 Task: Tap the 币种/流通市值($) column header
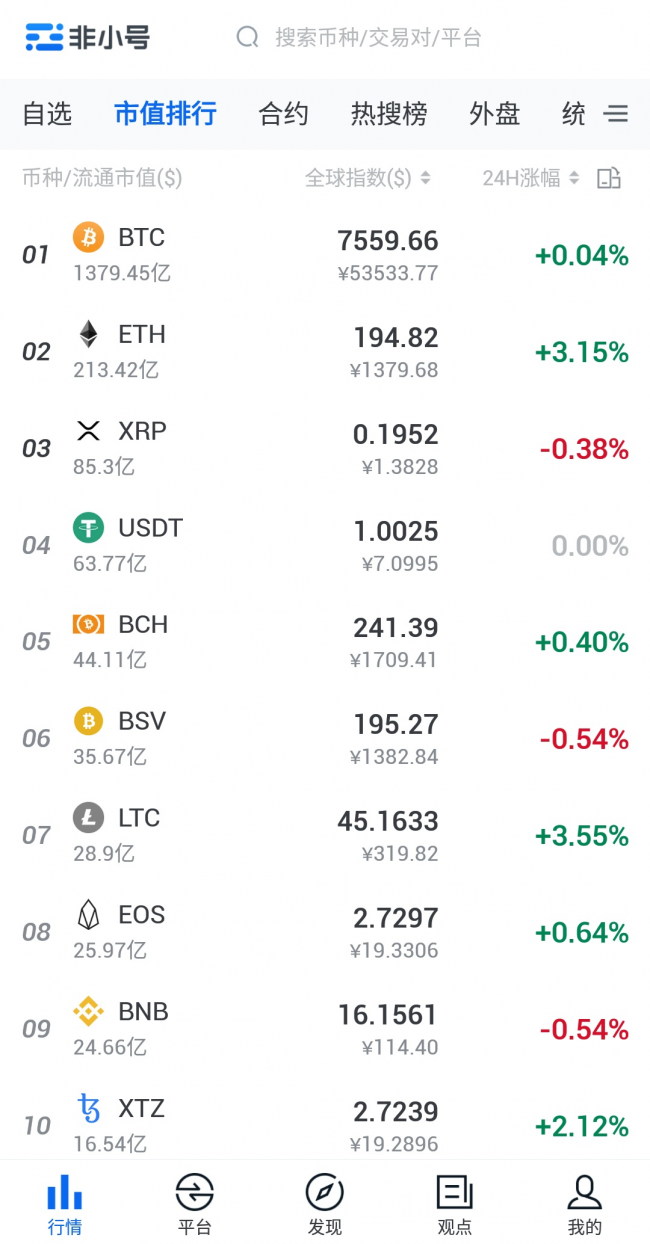point(102,178)
